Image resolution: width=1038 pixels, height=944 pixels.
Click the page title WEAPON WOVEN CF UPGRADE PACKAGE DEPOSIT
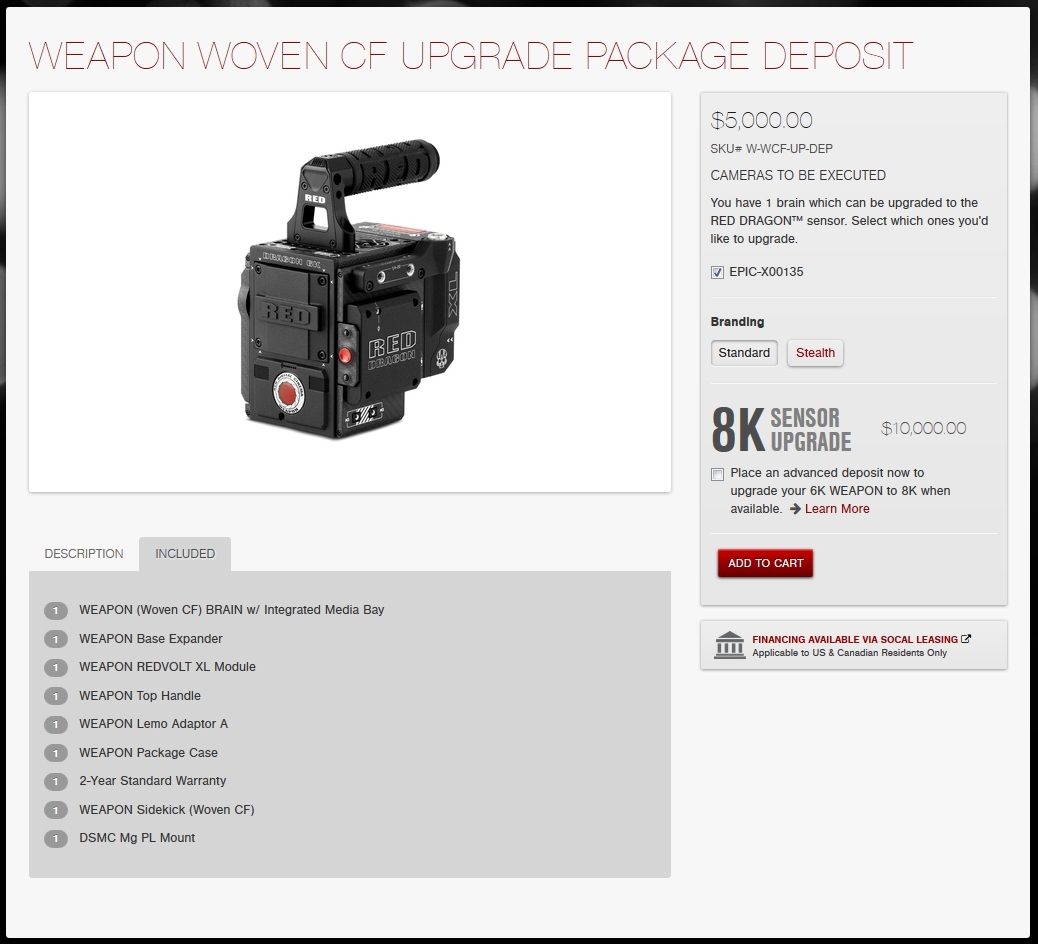coord(471,56)
